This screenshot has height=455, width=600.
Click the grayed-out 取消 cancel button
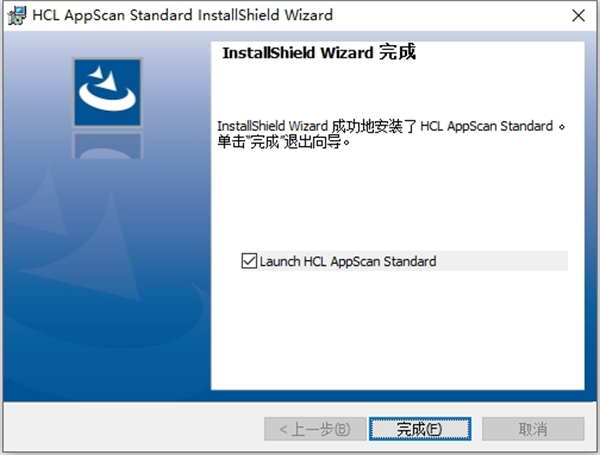click(533, 429)
